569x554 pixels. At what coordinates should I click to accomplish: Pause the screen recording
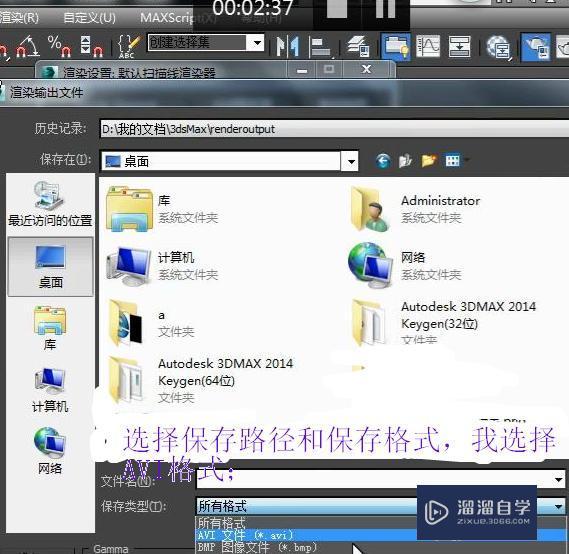click(x=386, y=8)
